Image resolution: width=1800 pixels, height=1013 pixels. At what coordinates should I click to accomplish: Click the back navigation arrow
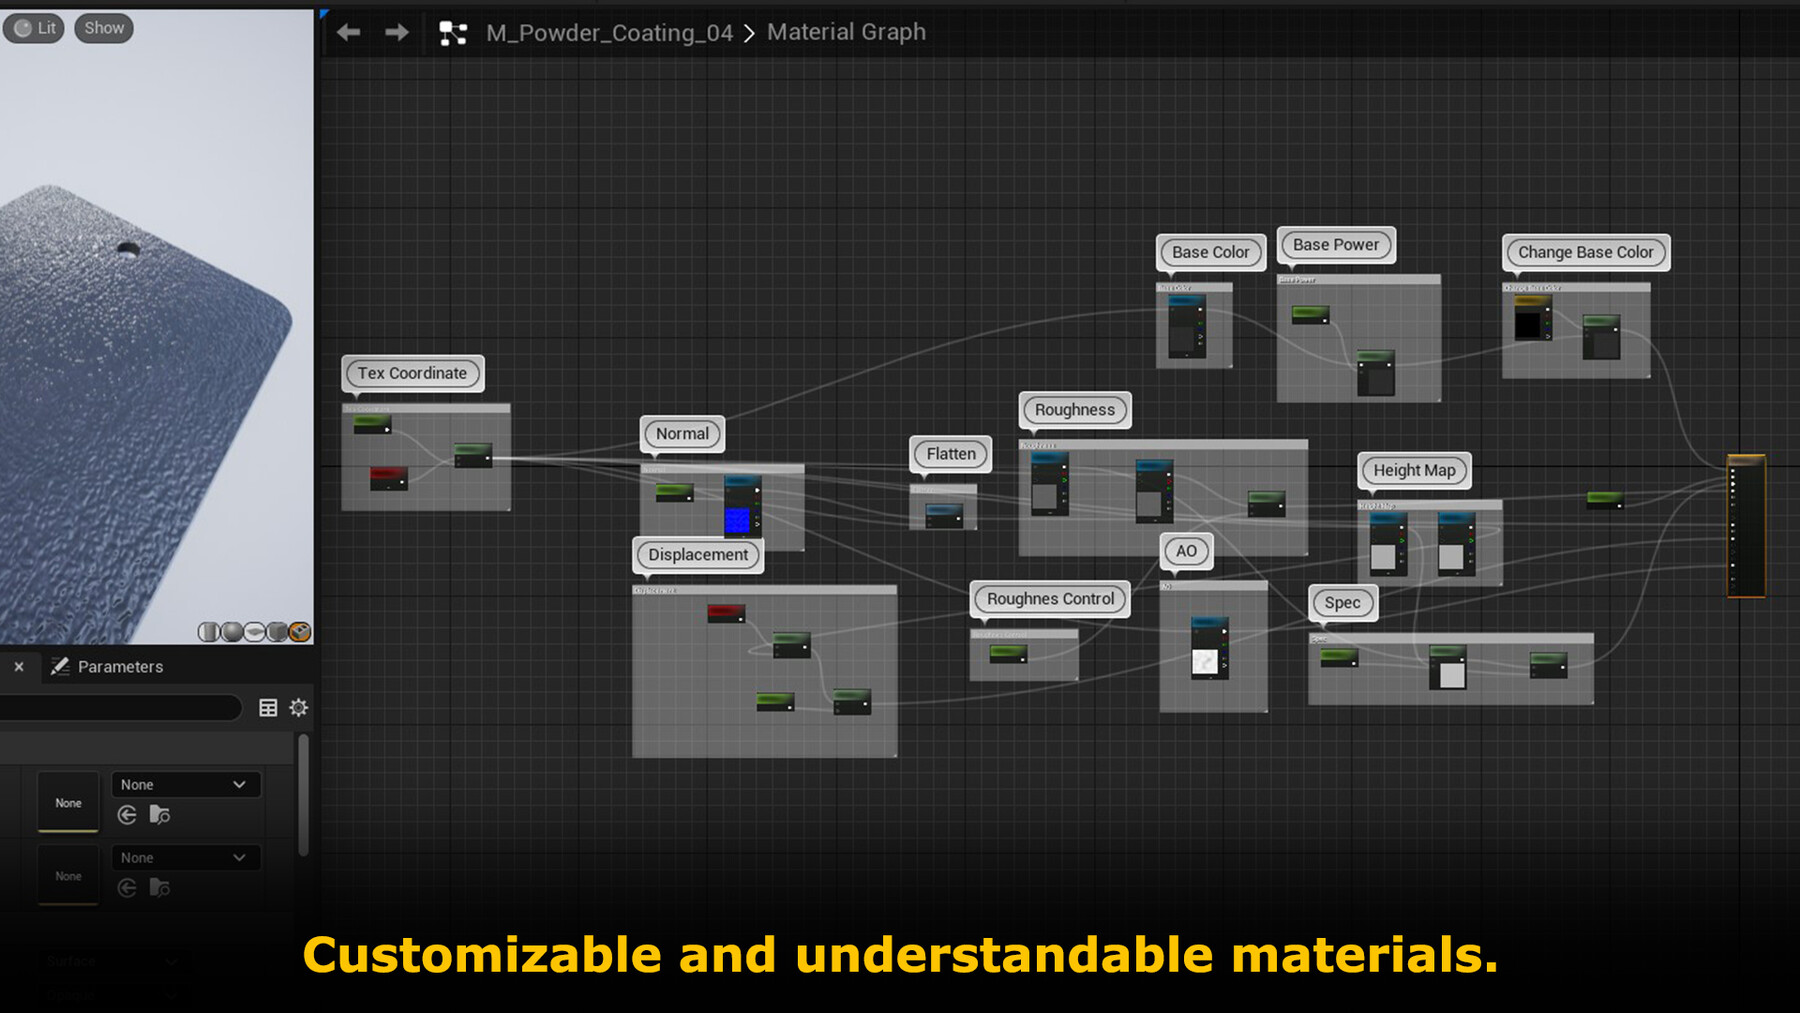[x=349, y=31]
